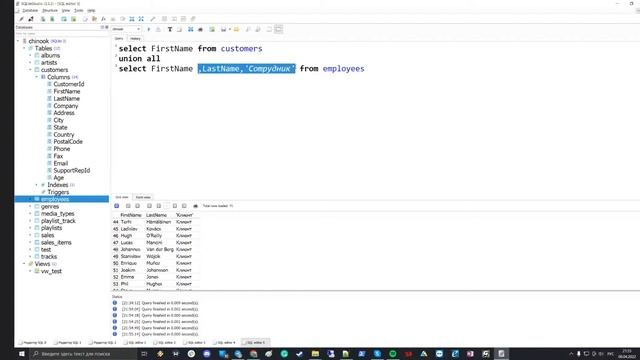The image size is (640, 360).
Task: Open the Tools menu
Action: click(x=79, y=10)
